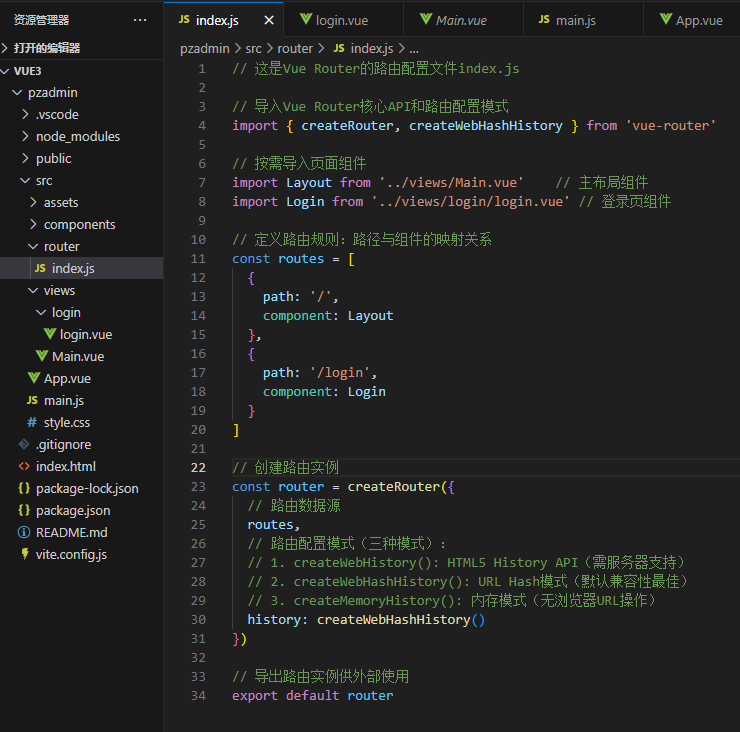Click Vue icon of App.vue in tree
Viewport: 740px width, 732px height.
(34, 378)
